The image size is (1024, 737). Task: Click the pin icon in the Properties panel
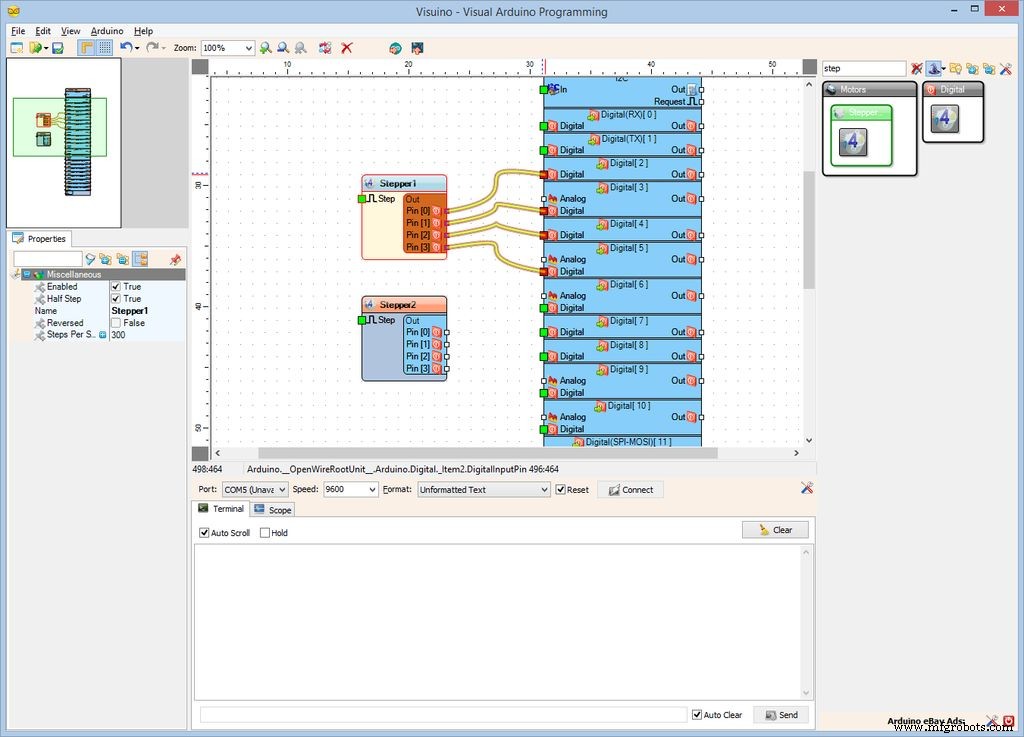coord(176,259)
